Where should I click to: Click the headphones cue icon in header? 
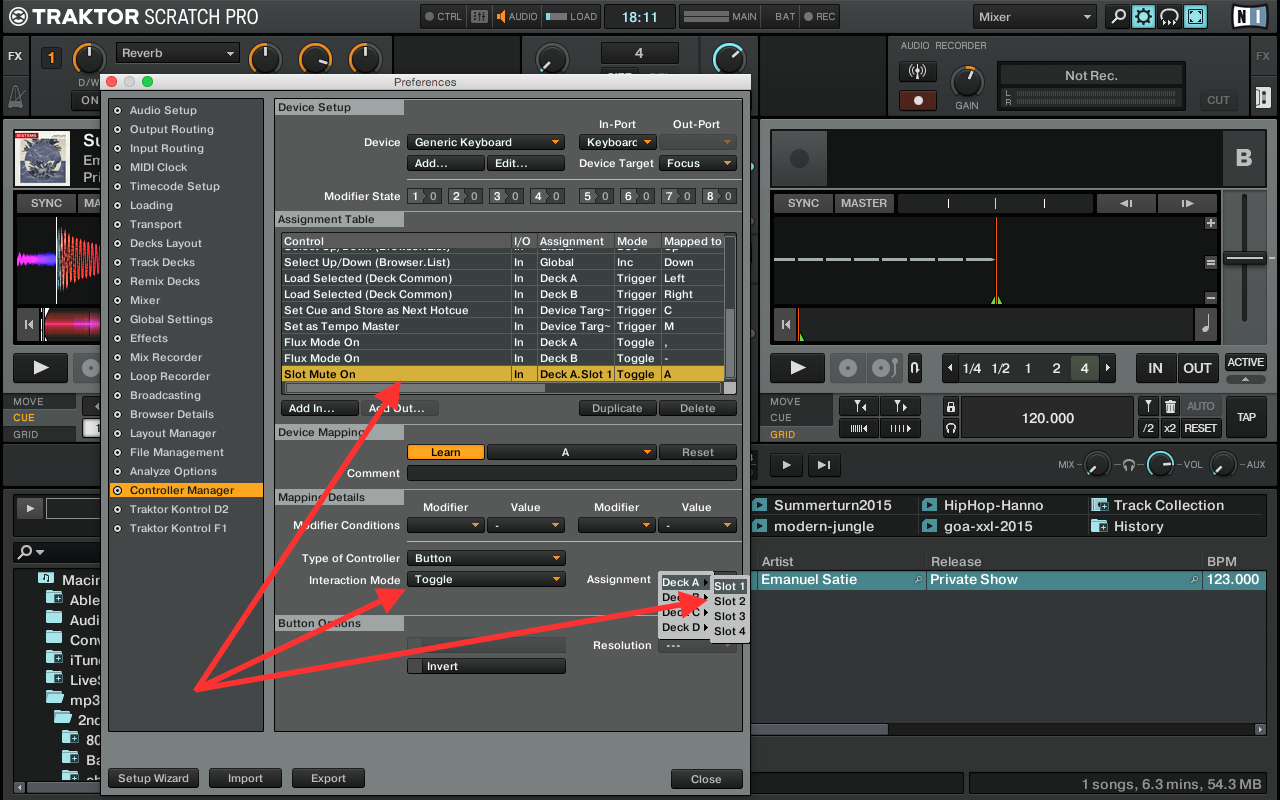[1168, 17]
